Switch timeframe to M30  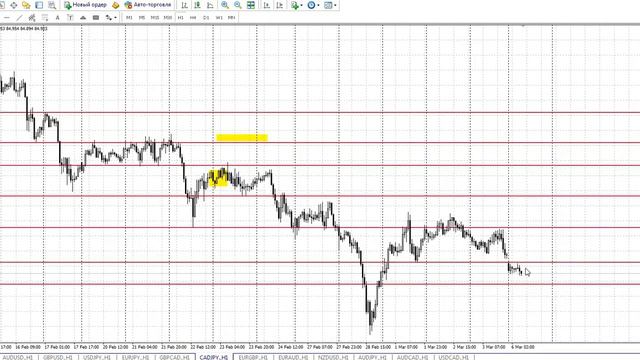point(167,18)
